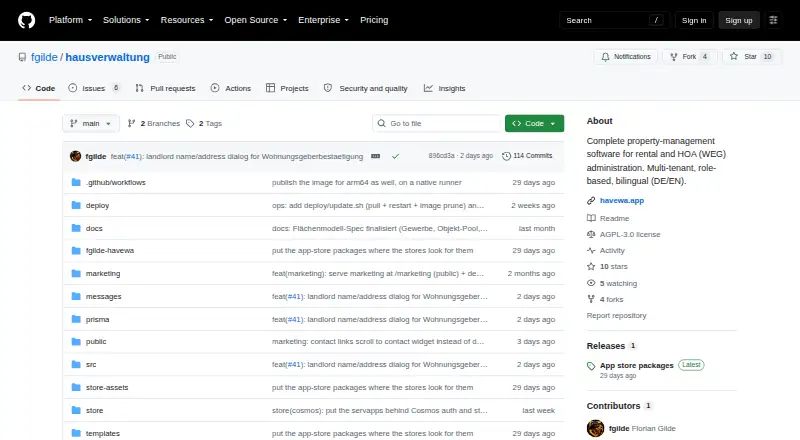
Task: Click fgilde's avatar in latest commit row
Action: [x=76, y=156]
